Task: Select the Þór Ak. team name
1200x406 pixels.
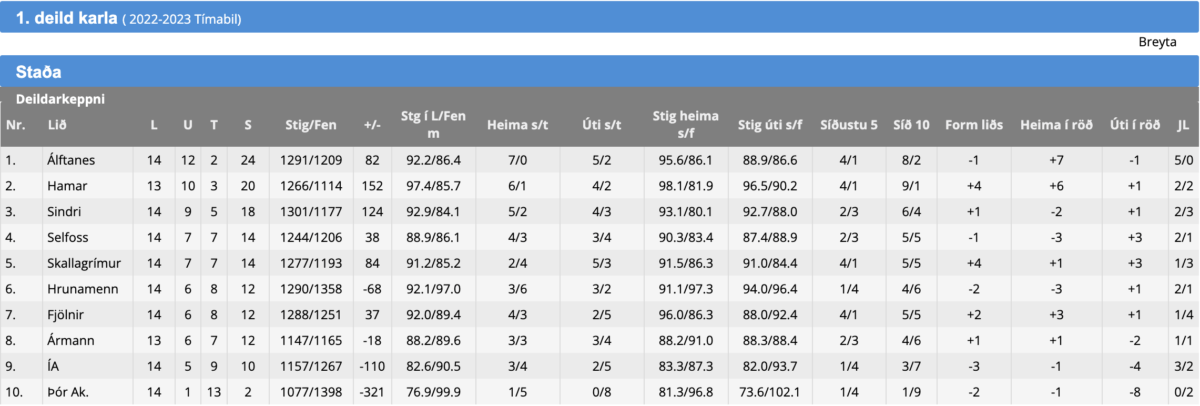Action: pos(67,393)
